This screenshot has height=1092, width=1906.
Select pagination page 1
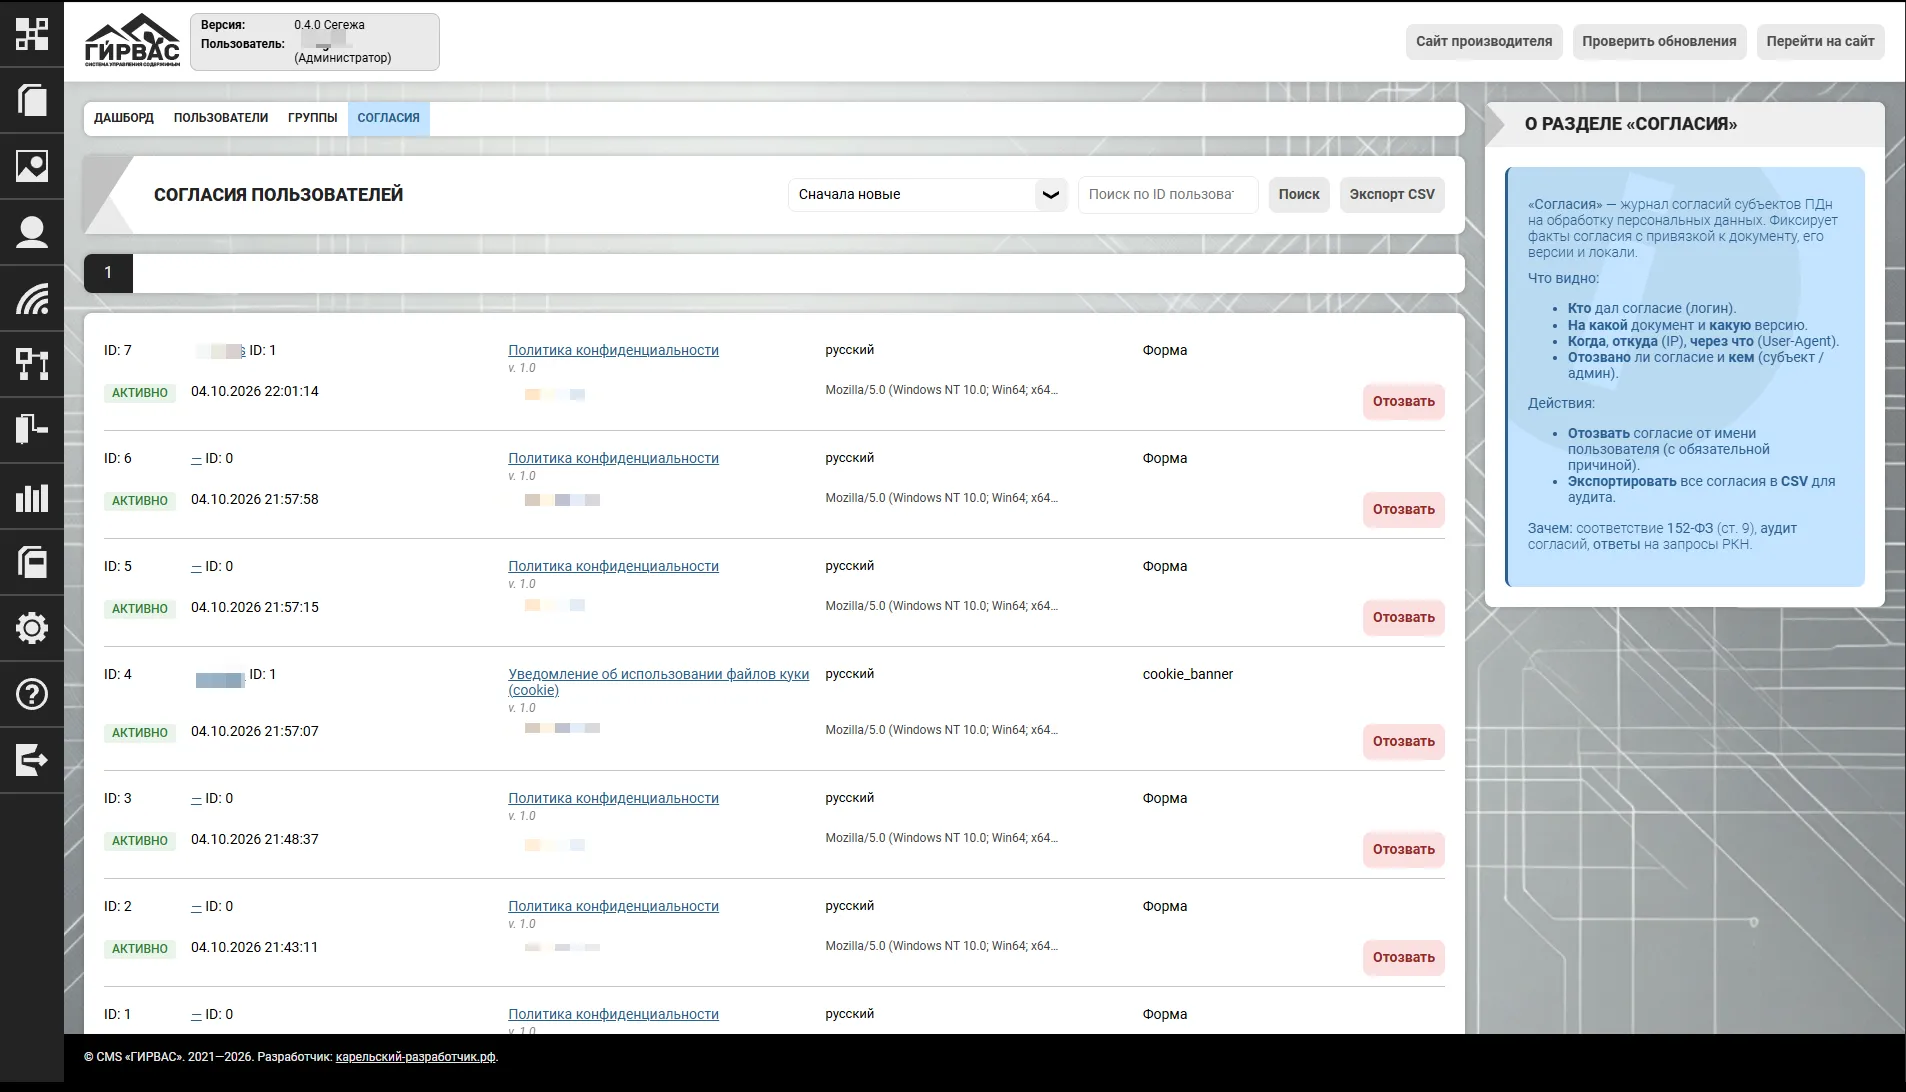(108, 272)
